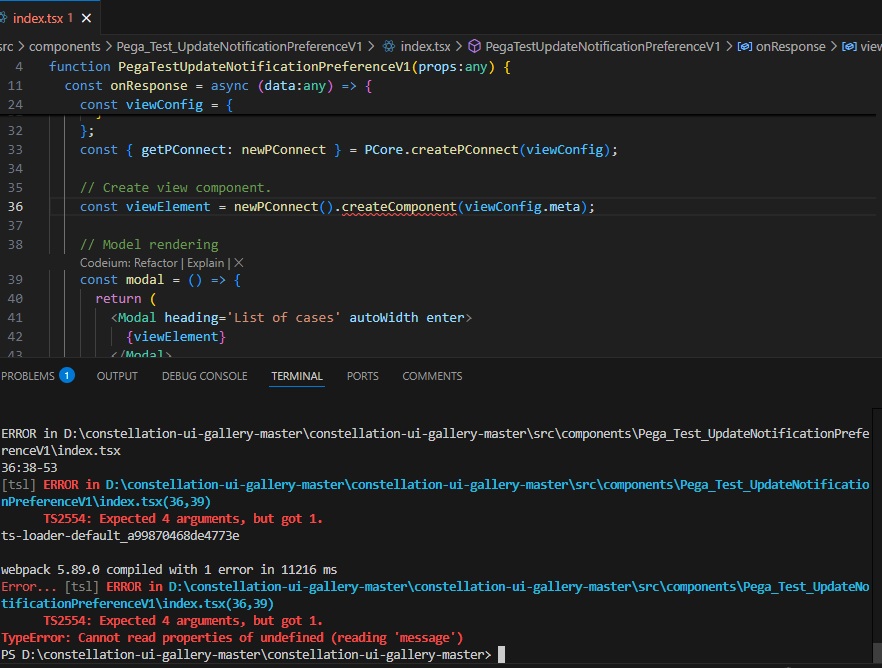Open the OUTPUT panel tab
882x668 pixels.
point(117,376)
